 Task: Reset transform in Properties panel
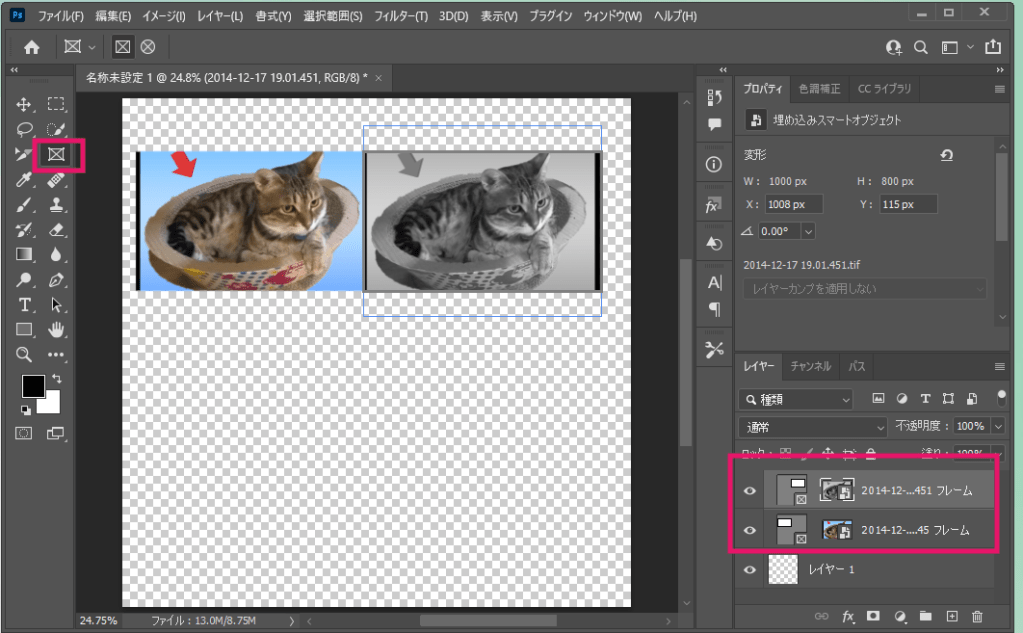(x=946, y=155)
